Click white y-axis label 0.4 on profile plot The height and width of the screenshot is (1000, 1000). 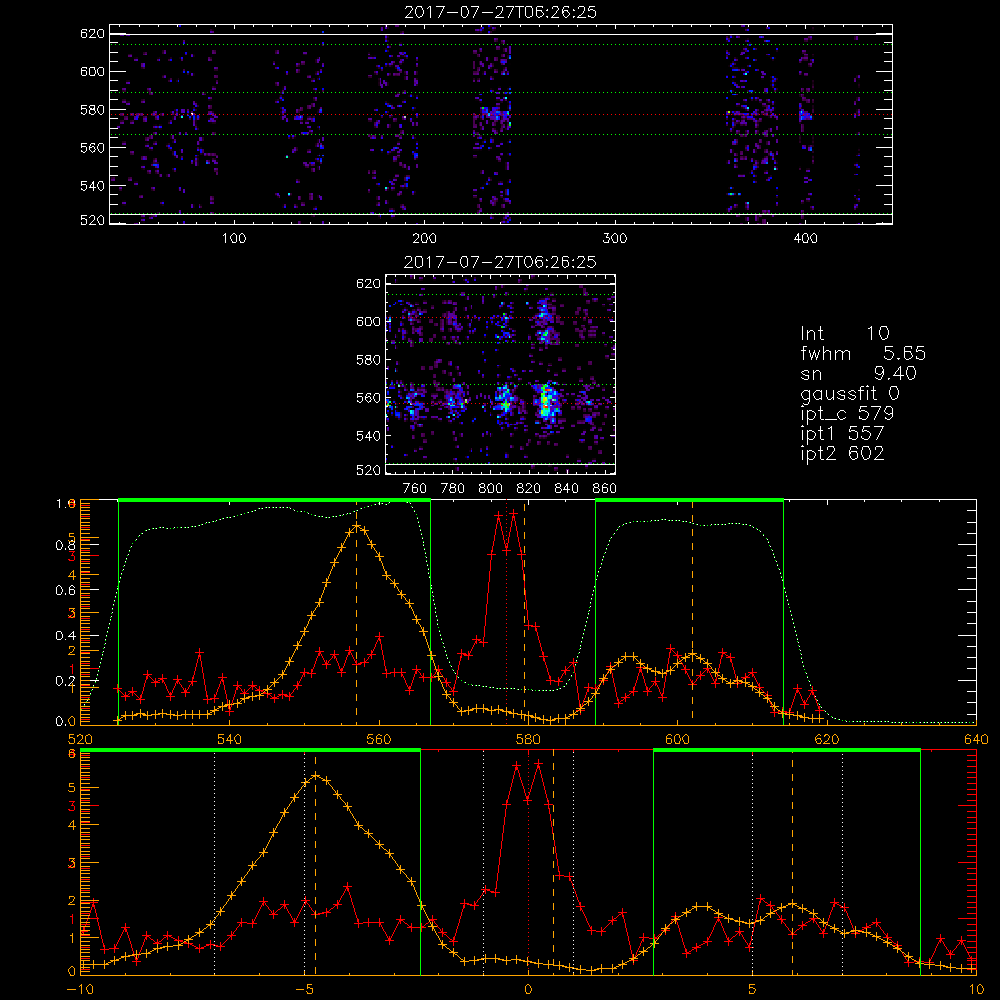tap(65, 636)
